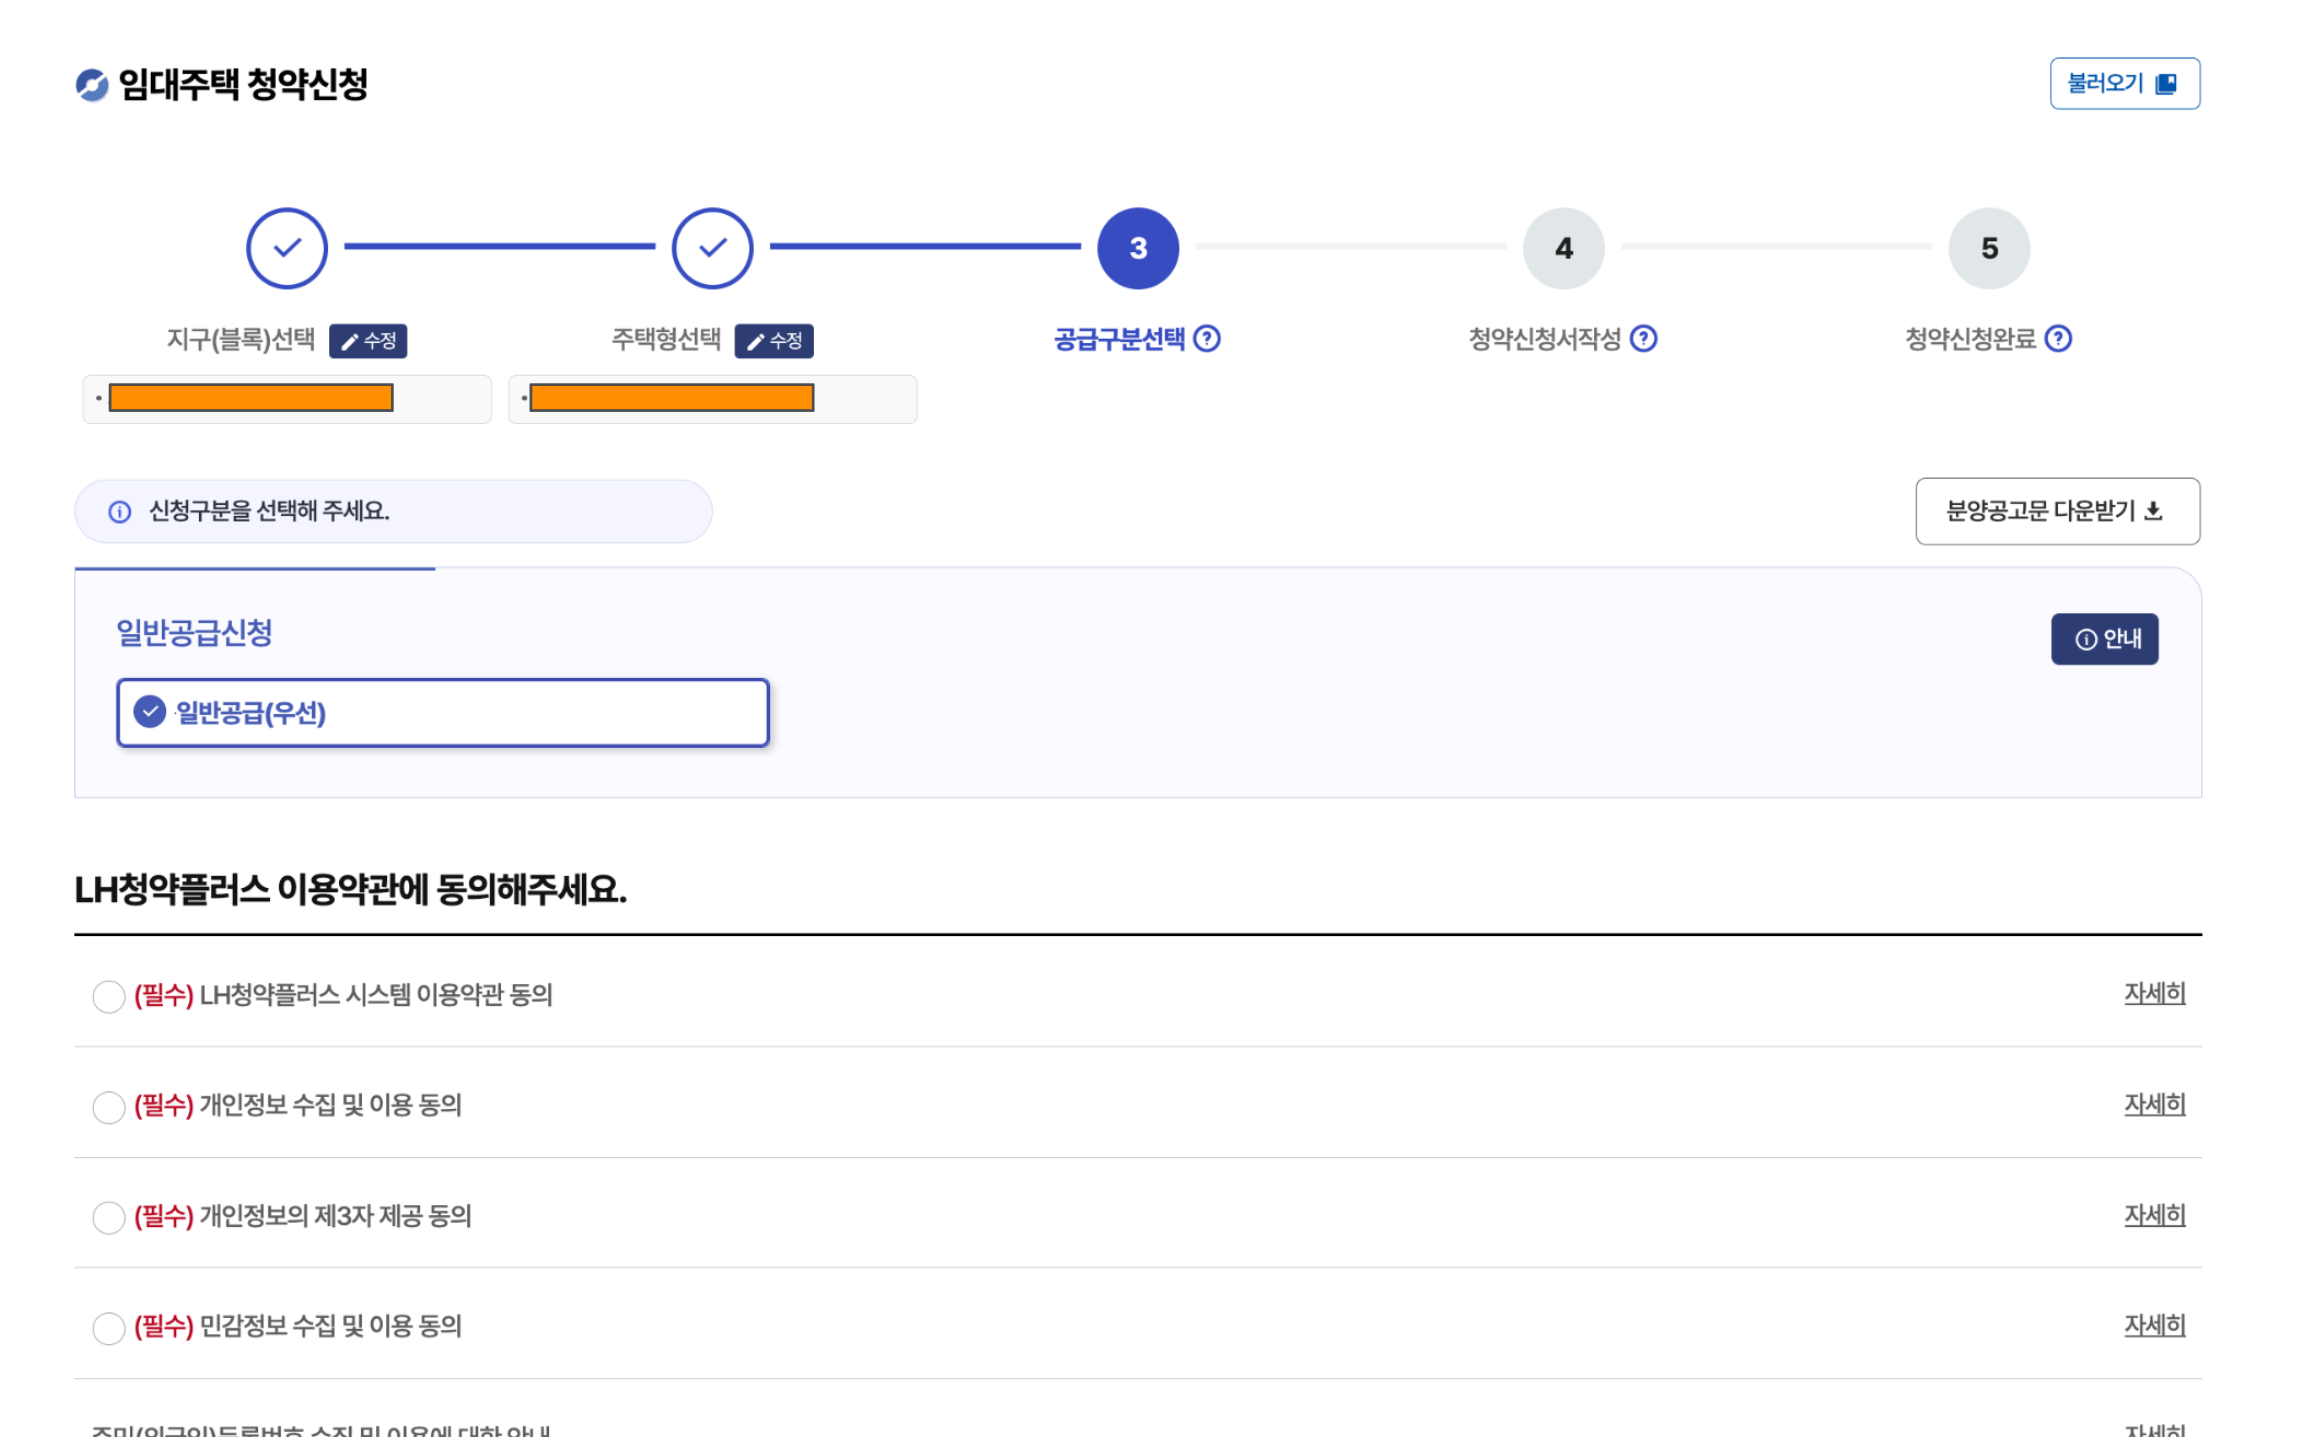This screenshot has height=1446, width=2302.
Task: Click 수정 edit for 주택형선택
Action: pos(773,341)
